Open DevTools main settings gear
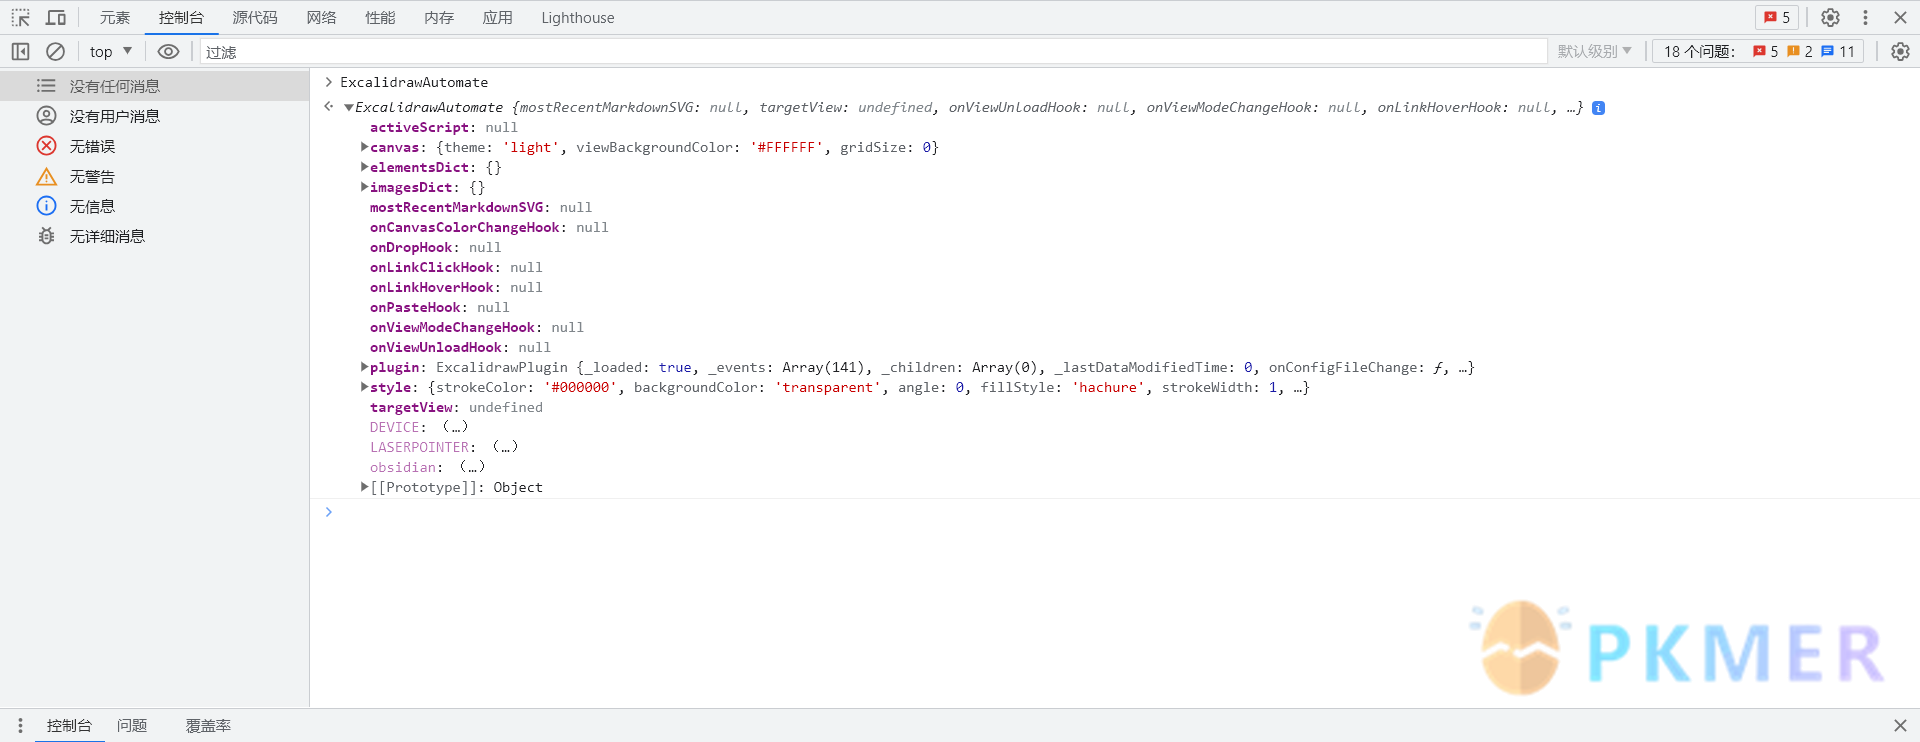The height and width of the screenshot is (742, 1920). (1830, 18)
